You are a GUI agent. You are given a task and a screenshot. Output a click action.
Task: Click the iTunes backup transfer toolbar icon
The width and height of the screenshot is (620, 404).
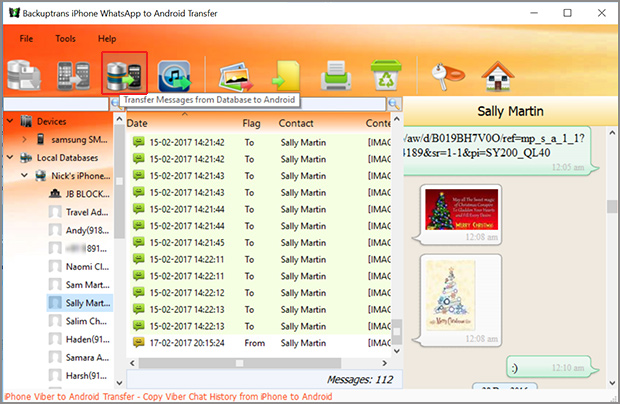174,76
